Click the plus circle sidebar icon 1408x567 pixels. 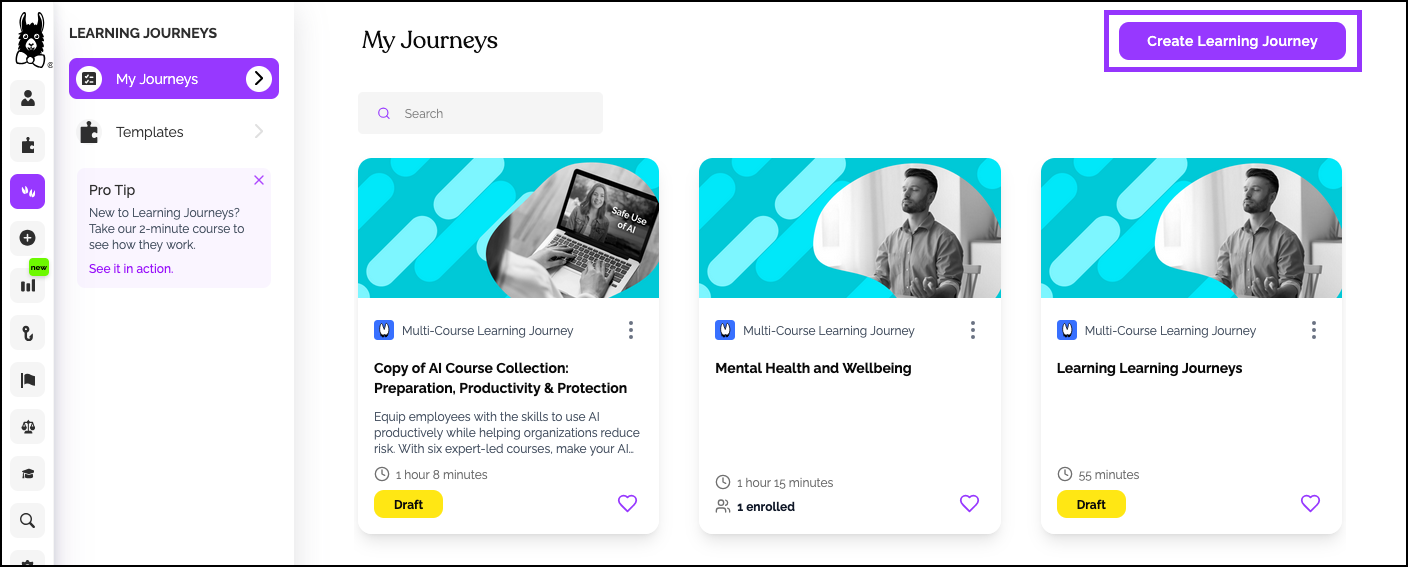[x=28, y=238]
